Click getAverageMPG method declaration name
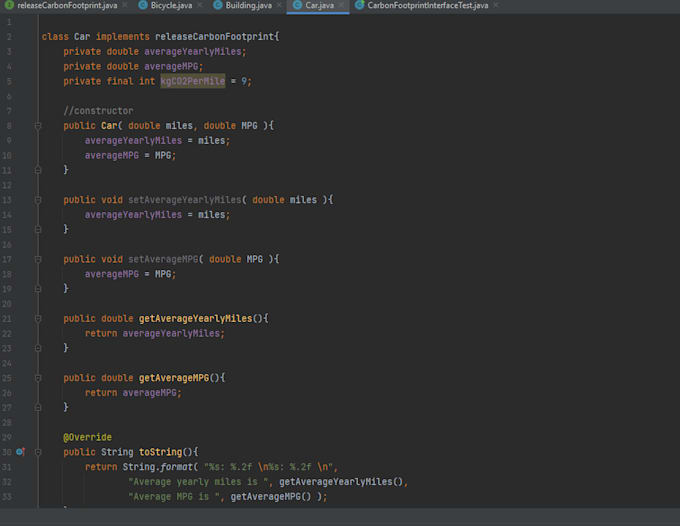The height and width of the screenshot is (526, 680). [174, 378]
